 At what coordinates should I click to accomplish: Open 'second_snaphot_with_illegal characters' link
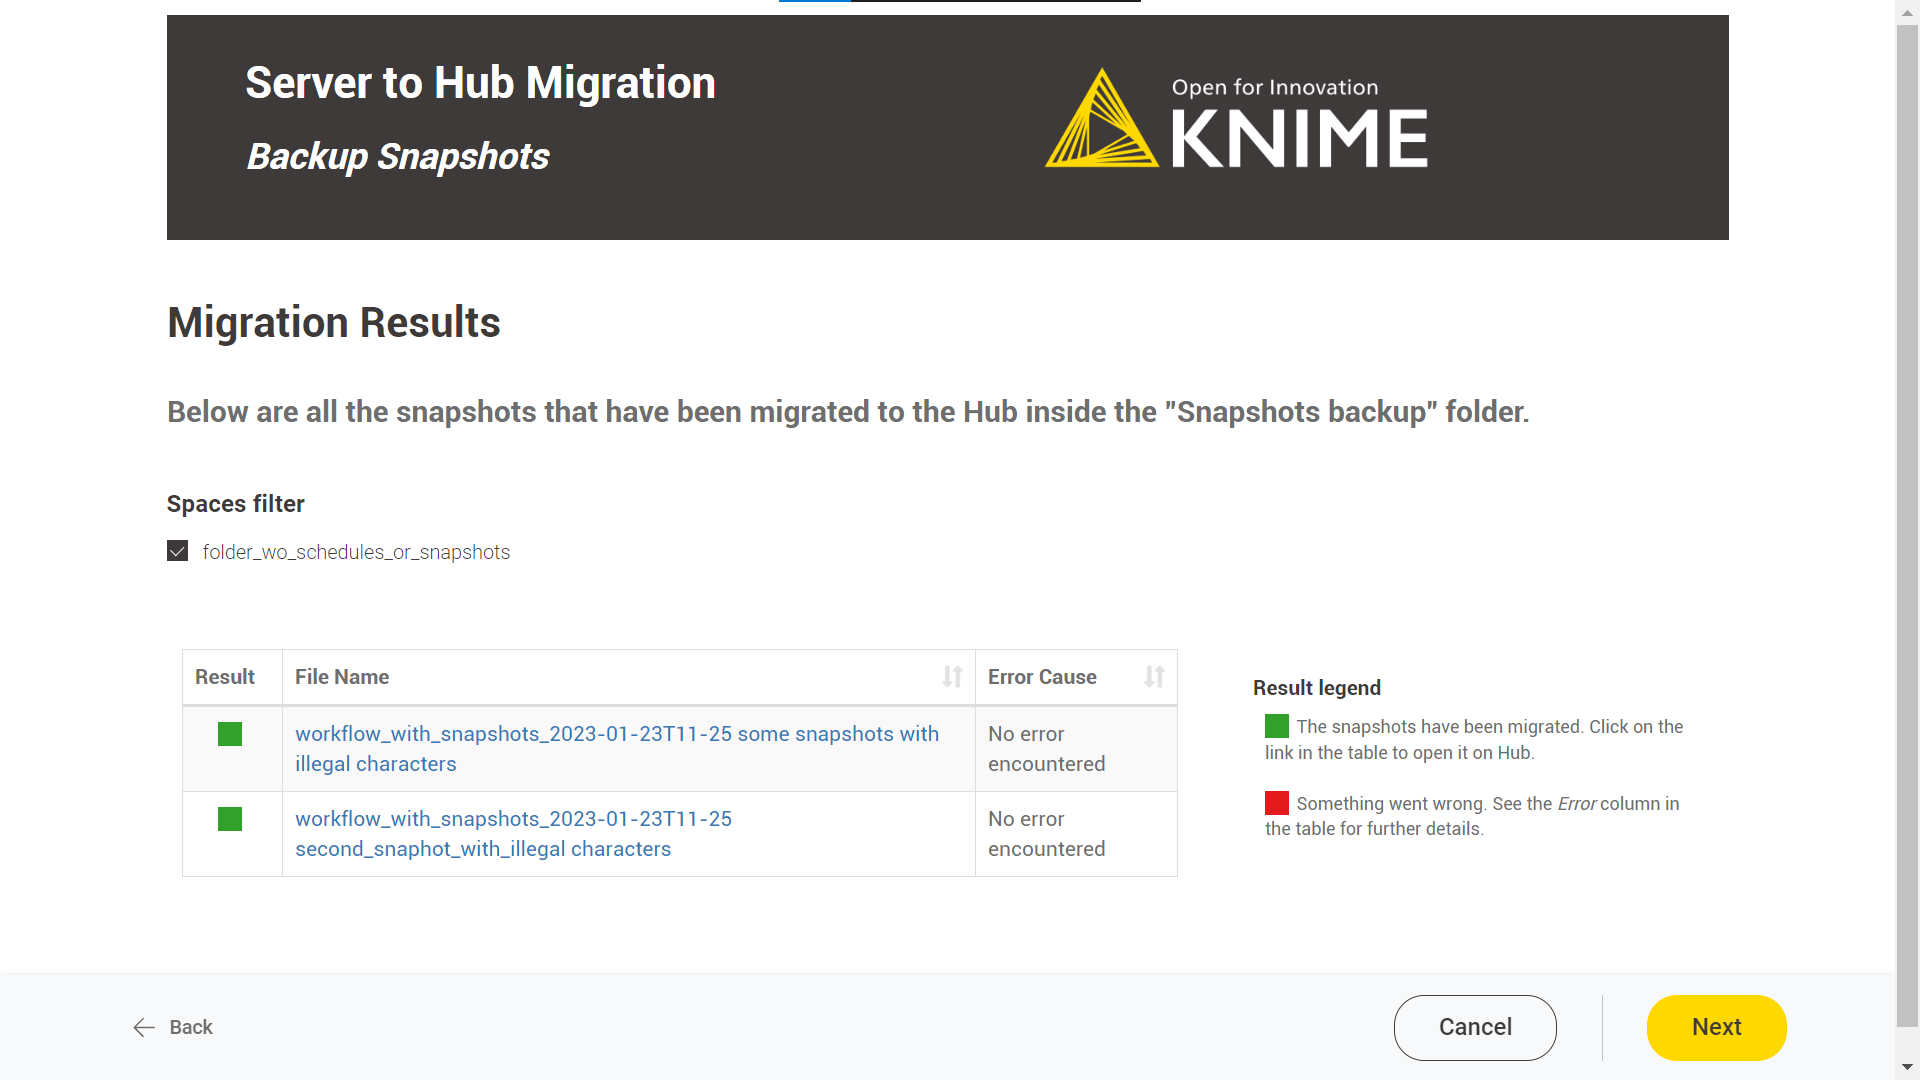513,834
